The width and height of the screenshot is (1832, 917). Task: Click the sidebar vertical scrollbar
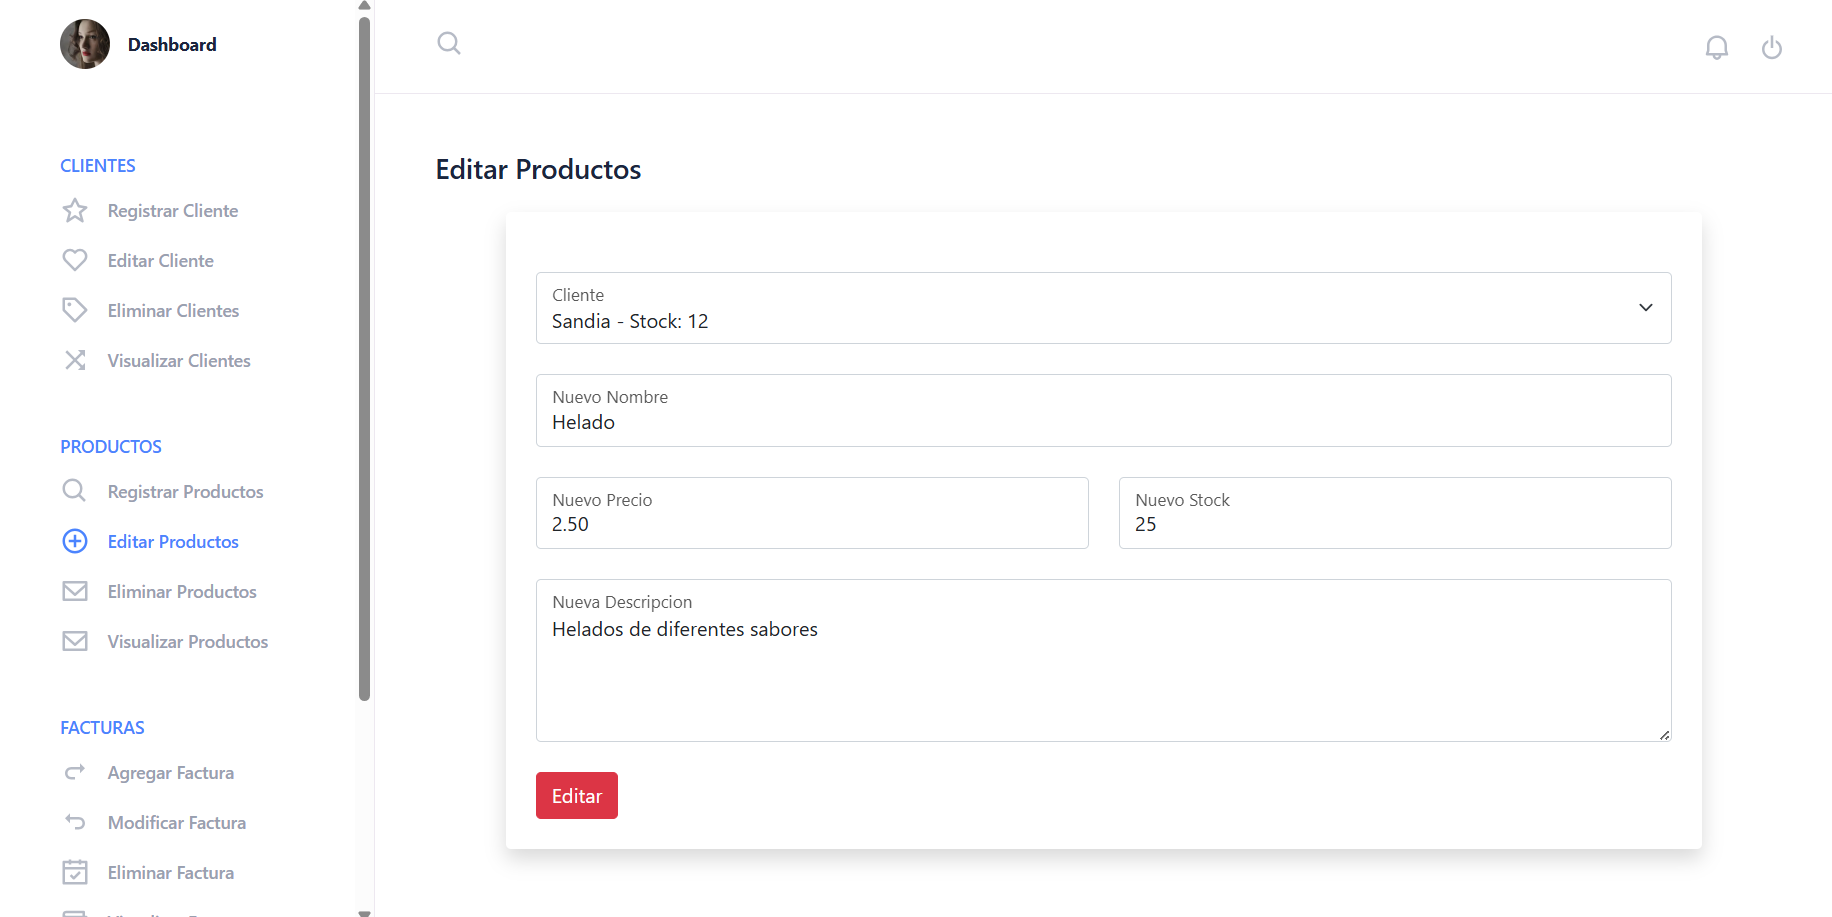point(364,360)
